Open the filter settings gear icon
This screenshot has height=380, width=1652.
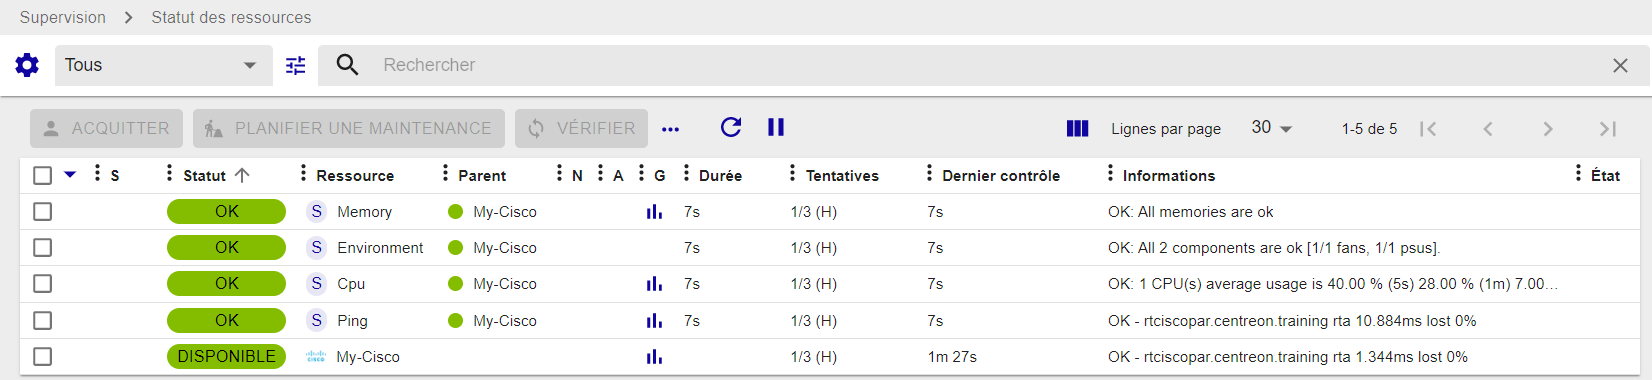pyautogui.click(x=27, y=65)
